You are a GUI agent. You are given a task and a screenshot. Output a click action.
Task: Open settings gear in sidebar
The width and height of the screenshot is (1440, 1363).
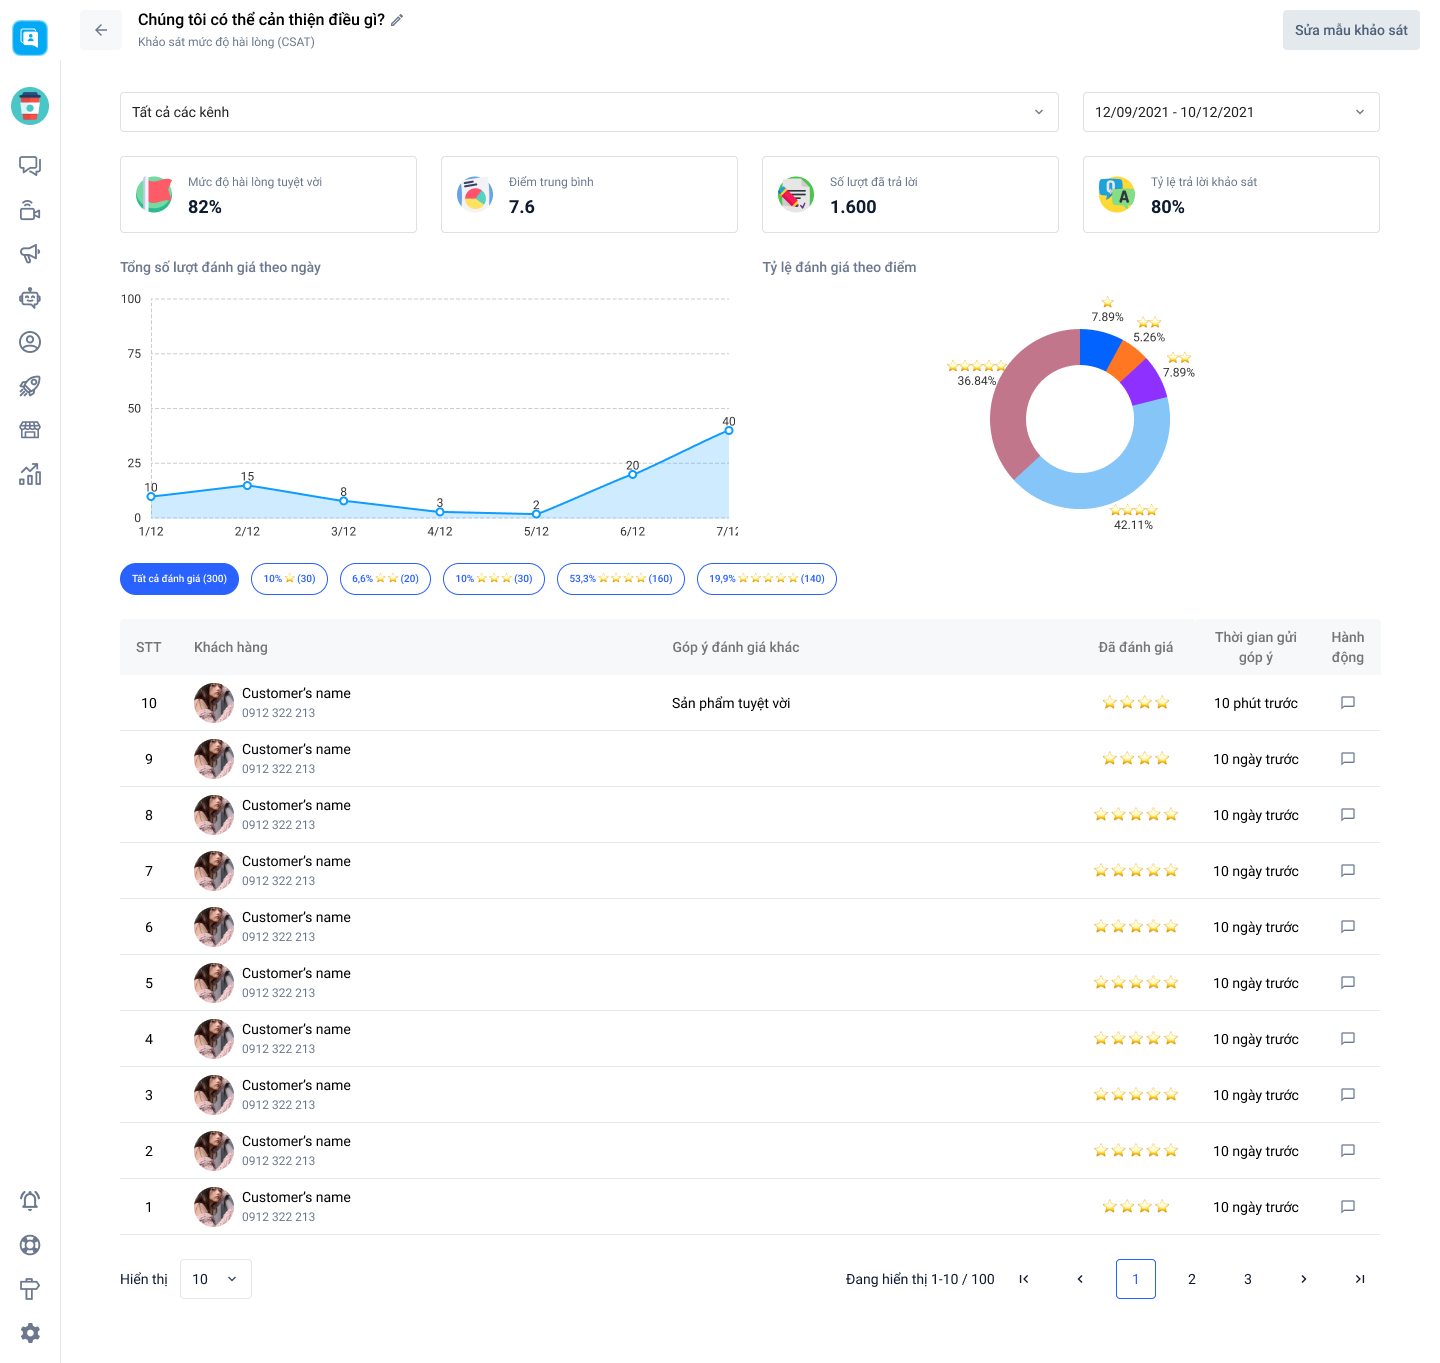(30, 1332)
